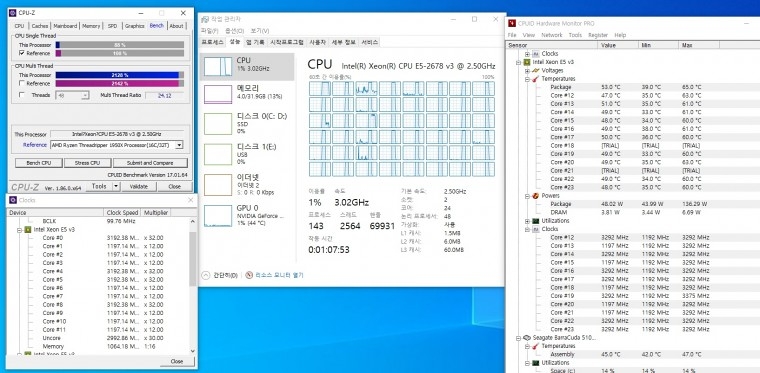The height and width of the screenshot is (373, 760).
Task: Click the Multi Thread Ratio value field
Action: [164, 95]
